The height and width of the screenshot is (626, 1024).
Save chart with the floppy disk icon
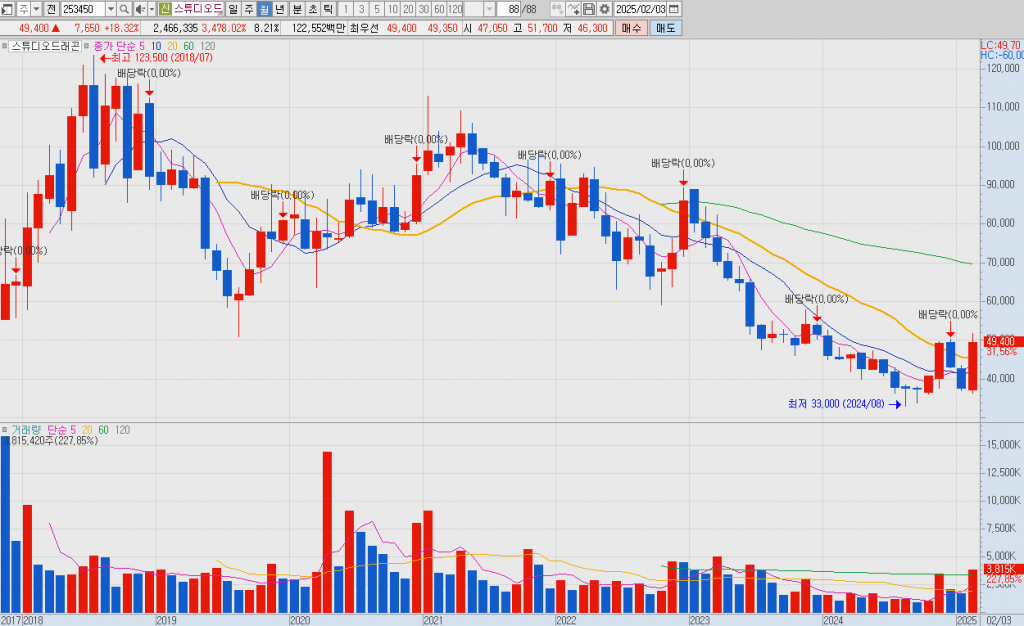coord(588,9)
